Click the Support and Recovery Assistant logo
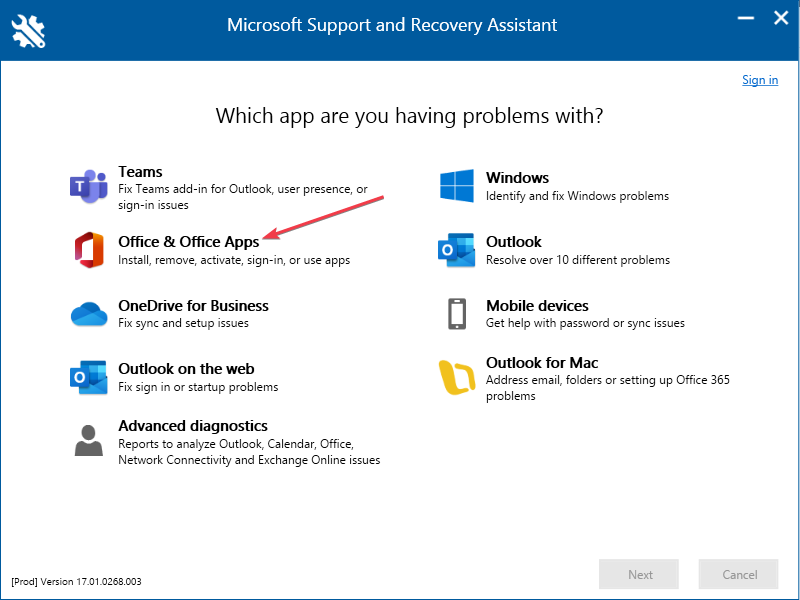The width and height of the screenshot is (800, 600). click(x=27, y=28)
